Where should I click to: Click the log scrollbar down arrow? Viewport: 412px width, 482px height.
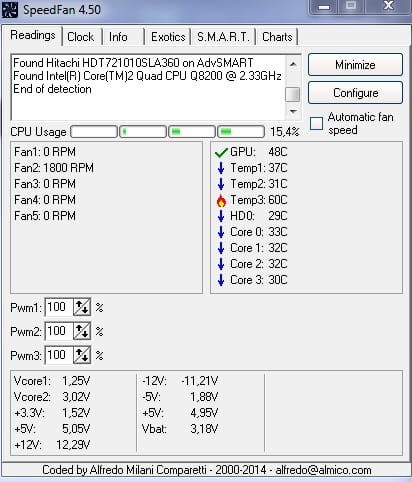(x=293, y=111)
